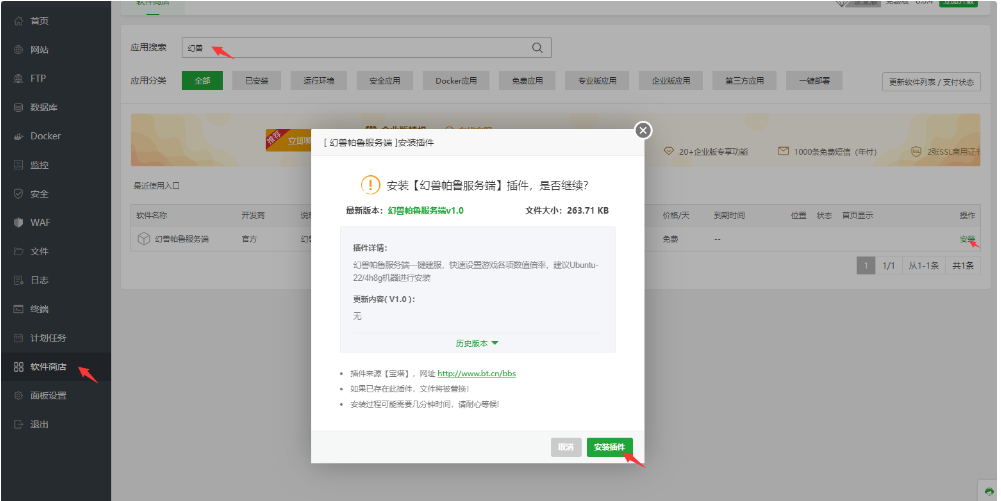
Task: Click 20+企业版专享功能 in banner
Action: point(713,152)
